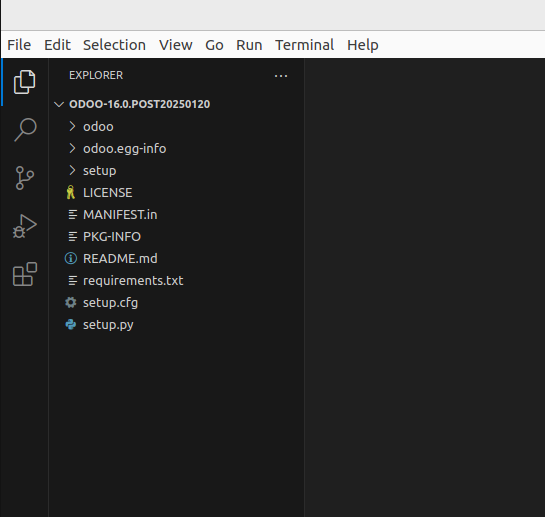
Task: Select the odoo.egg-info folder name
Action: [x=124, y=148]
